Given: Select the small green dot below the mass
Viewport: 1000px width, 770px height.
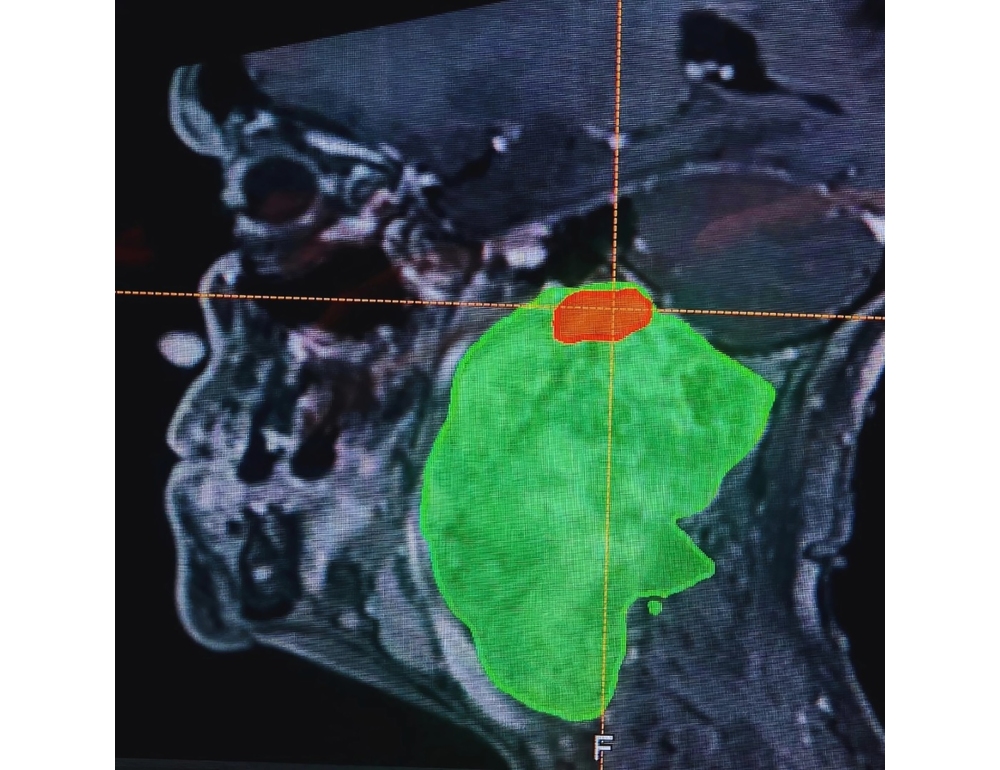Looking at the screenshot, I should click(654, 607).
